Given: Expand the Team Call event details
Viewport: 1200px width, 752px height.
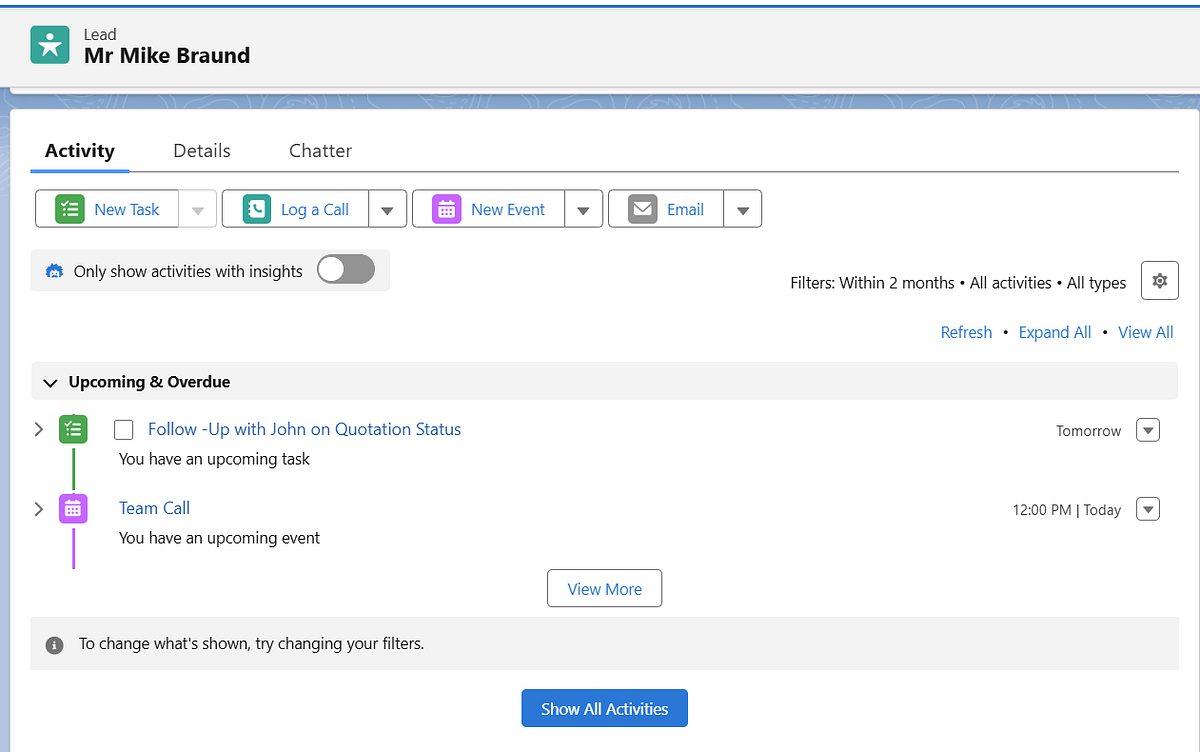Looking at the screenshot, I should [x=39, y=509].
